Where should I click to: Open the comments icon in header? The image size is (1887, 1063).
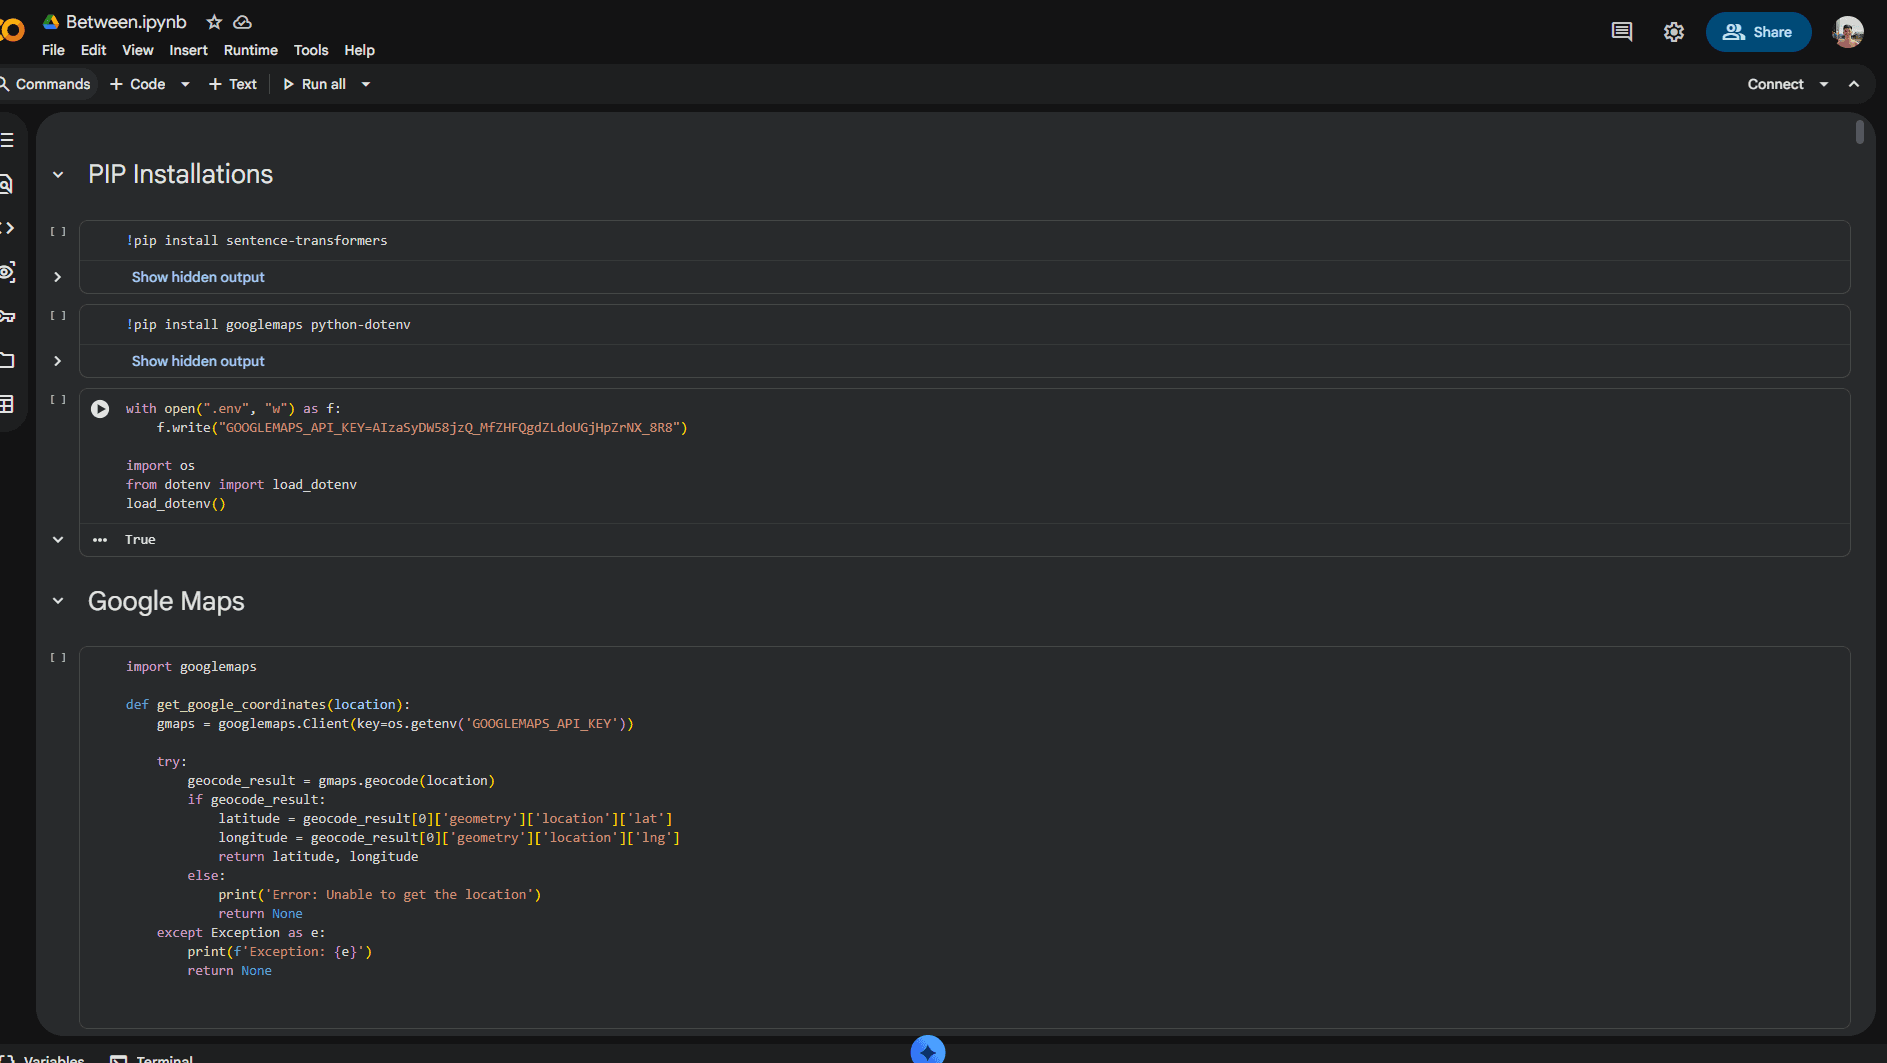[1621, 32]
